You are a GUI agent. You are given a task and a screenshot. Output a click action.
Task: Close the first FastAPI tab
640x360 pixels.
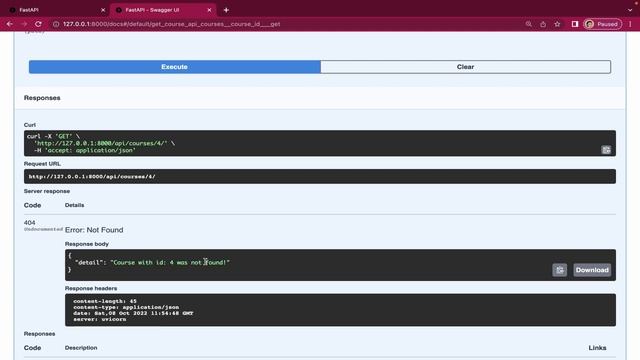103,10
